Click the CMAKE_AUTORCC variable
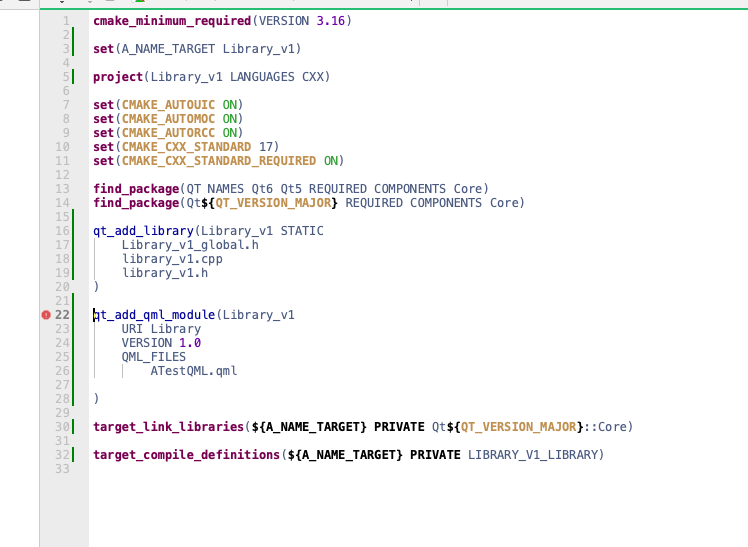Screen dimensions: 748x547 click(168, 133)
